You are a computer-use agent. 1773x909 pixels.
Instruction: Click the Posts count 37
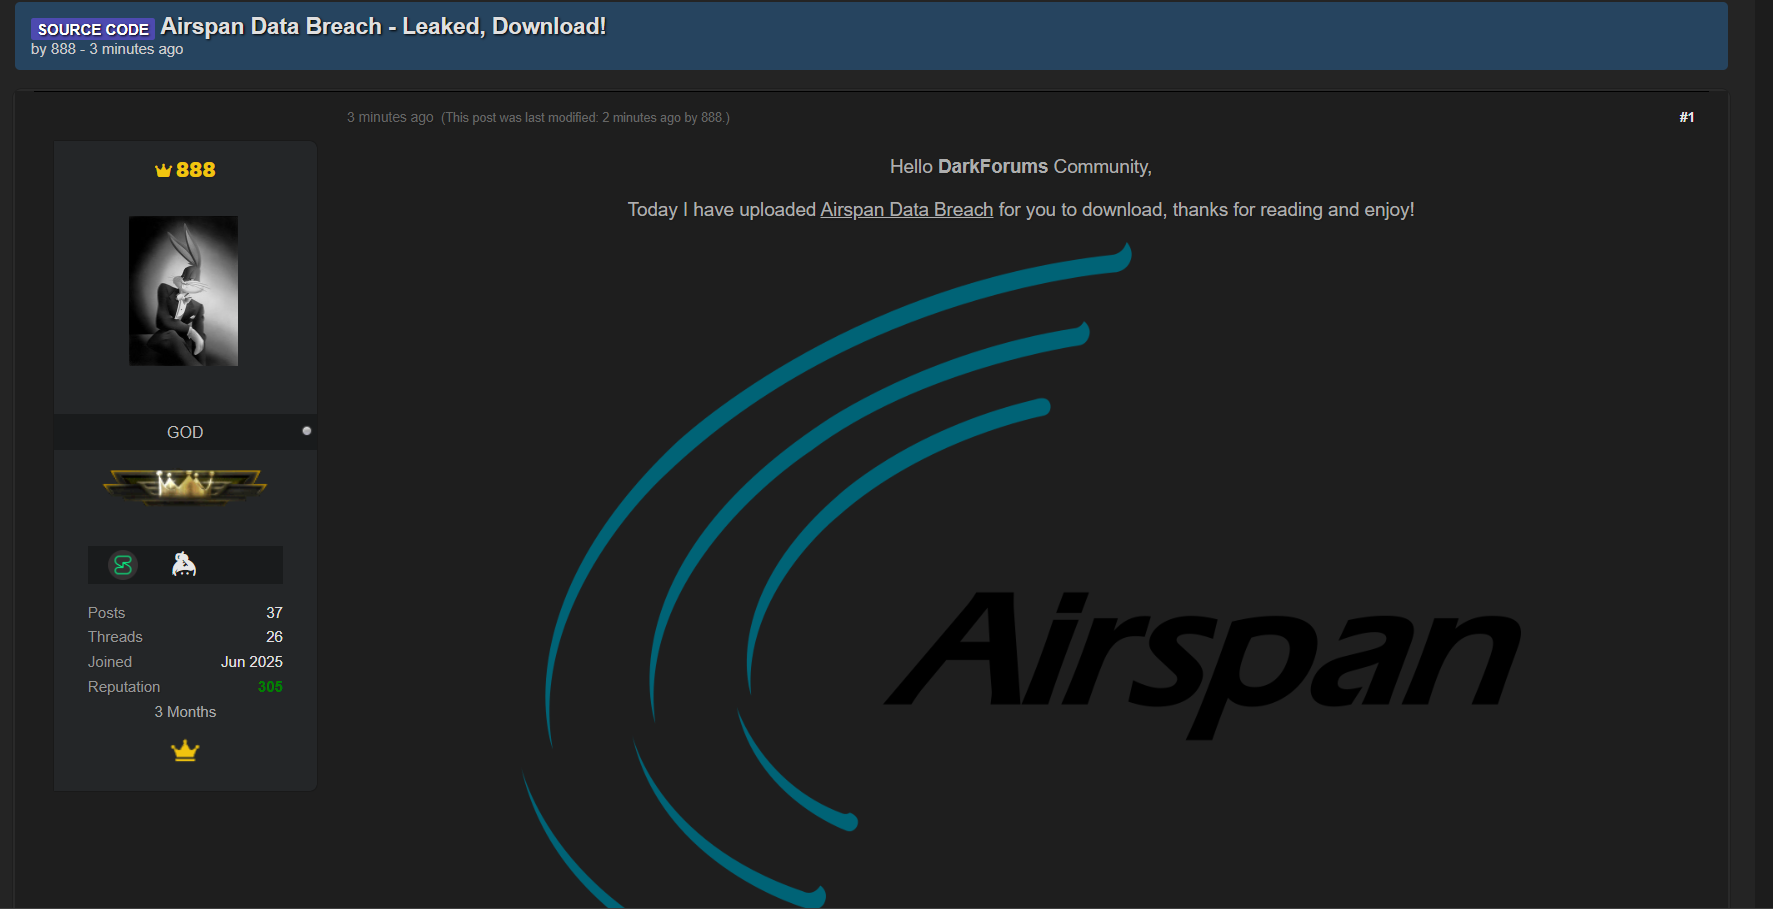pos(274,613)
